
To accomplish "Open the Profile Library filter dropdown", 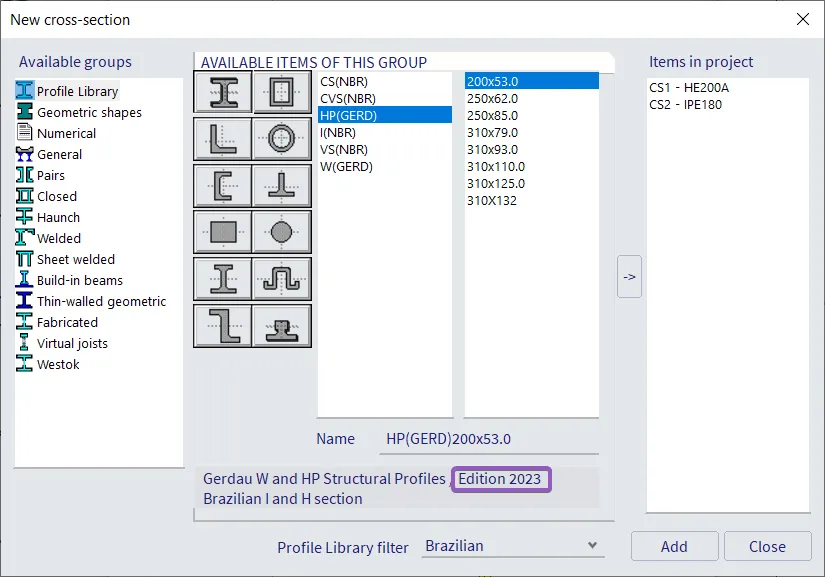I will point(512,546).
